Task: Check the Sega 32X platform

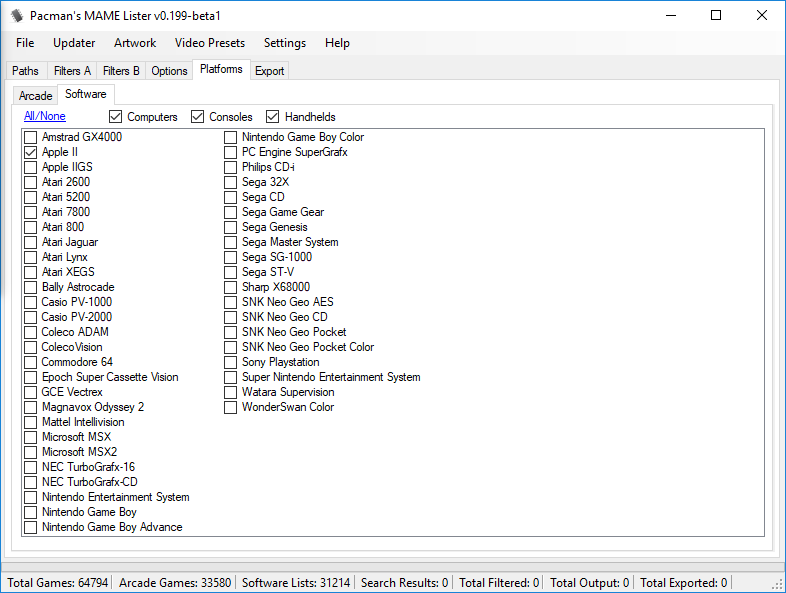Action: 231,182
